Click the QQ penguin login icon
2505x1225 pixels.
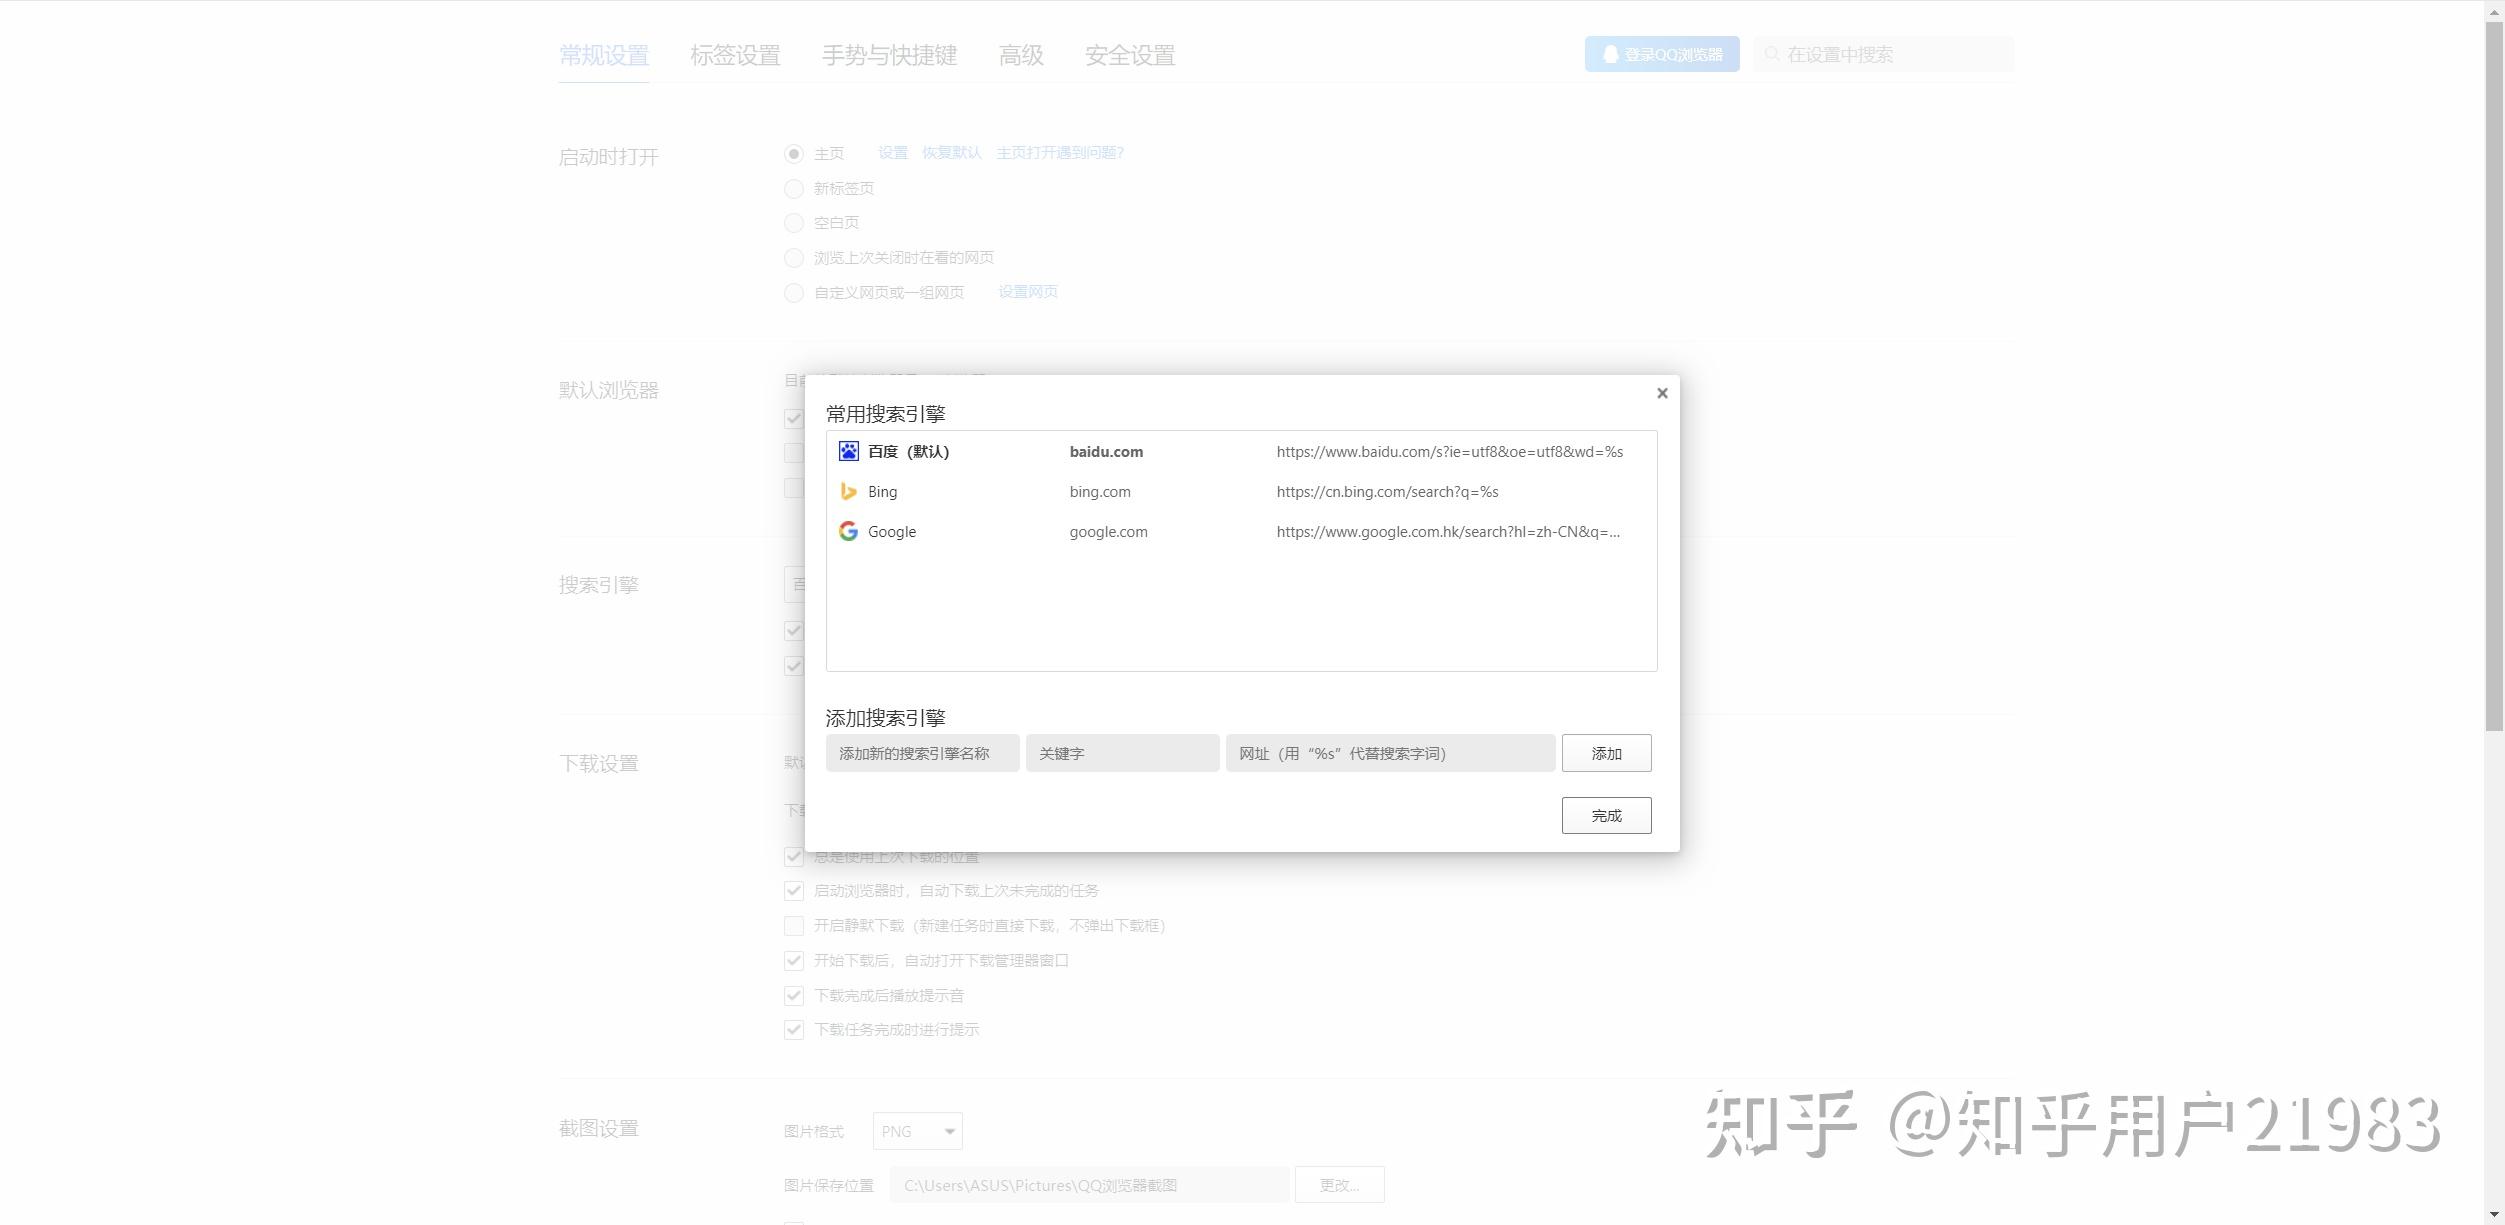(1610, 54)
